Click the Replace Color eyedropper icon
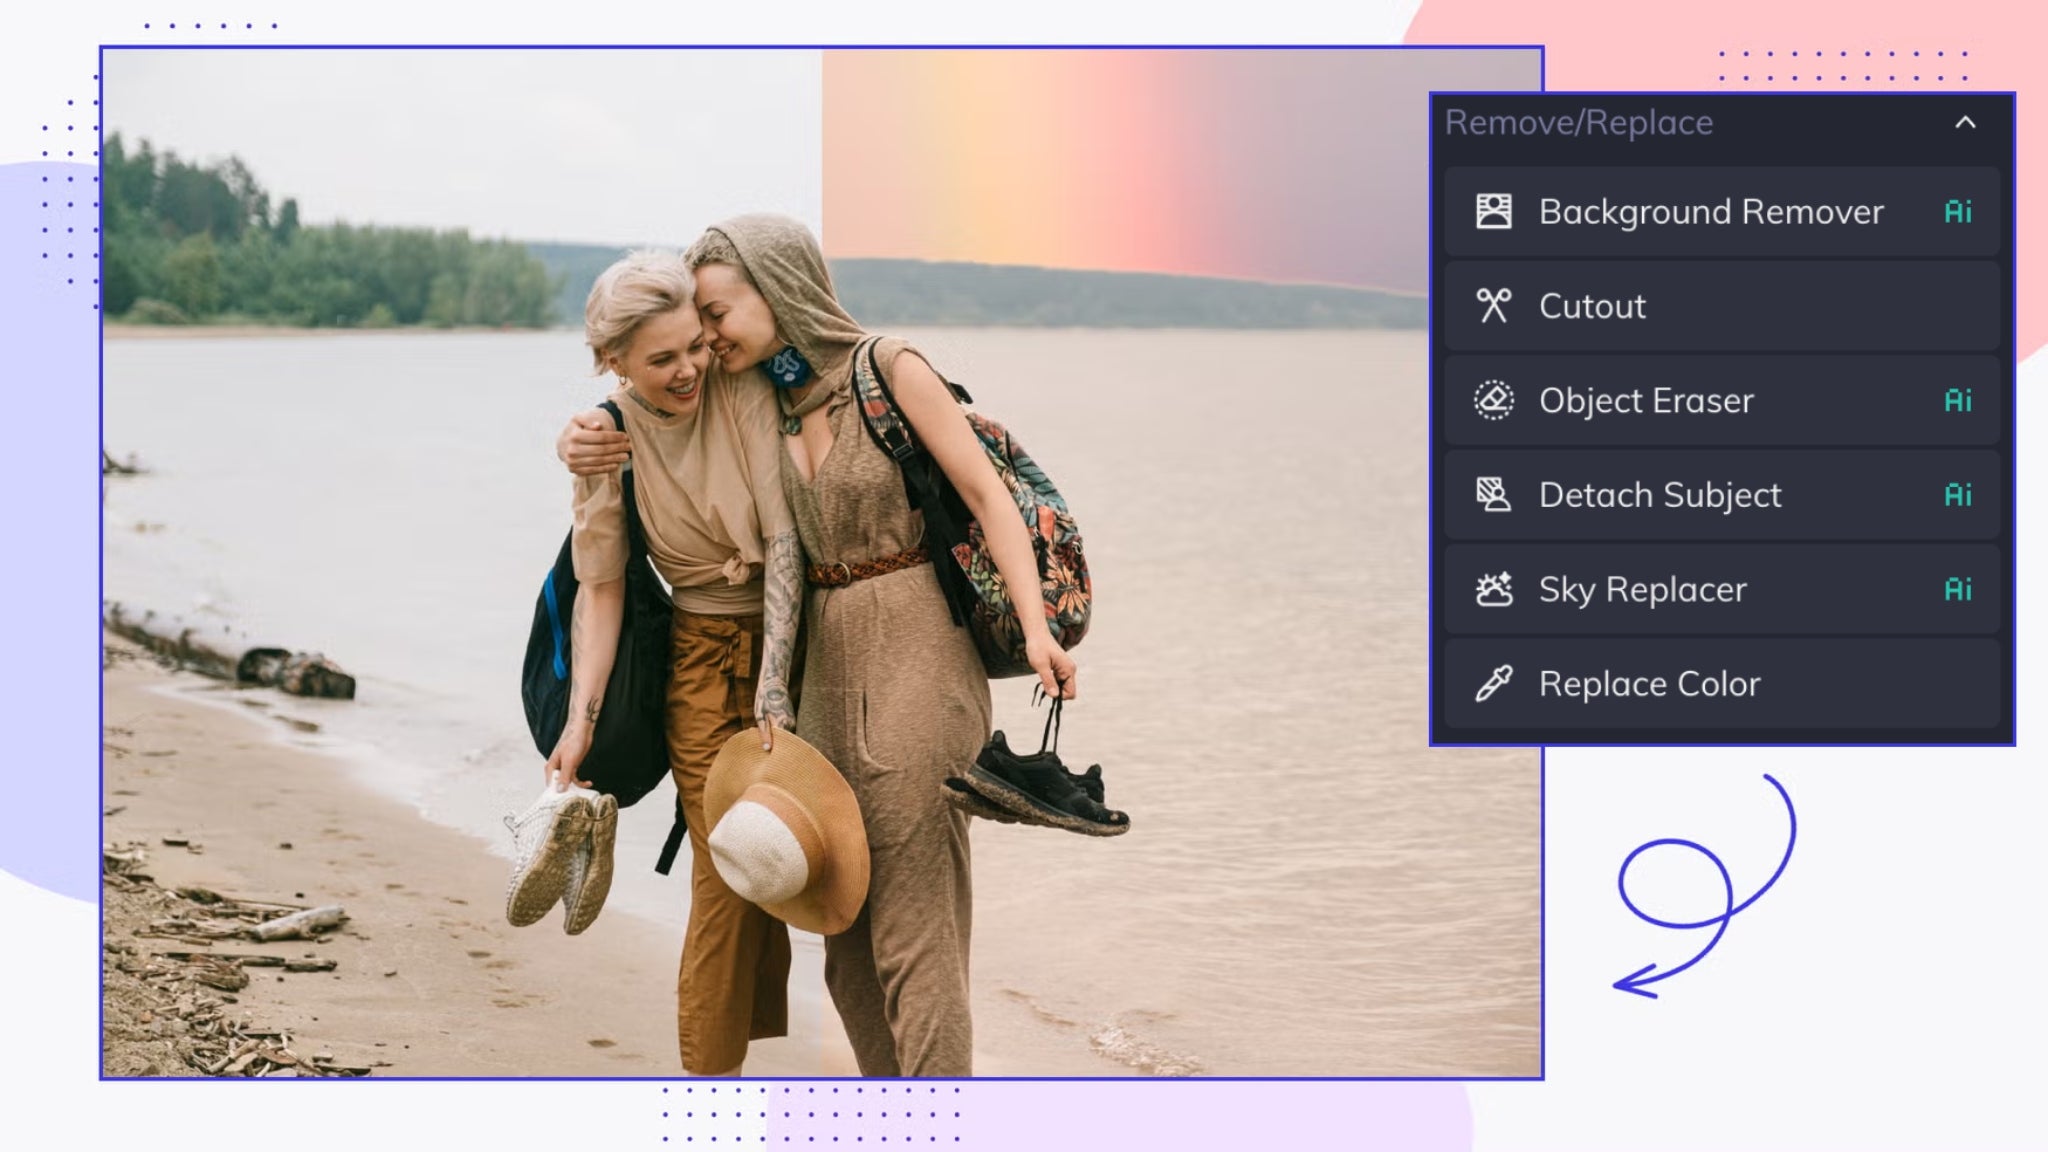The image size is (2048, 1152). click(1493, 683)
